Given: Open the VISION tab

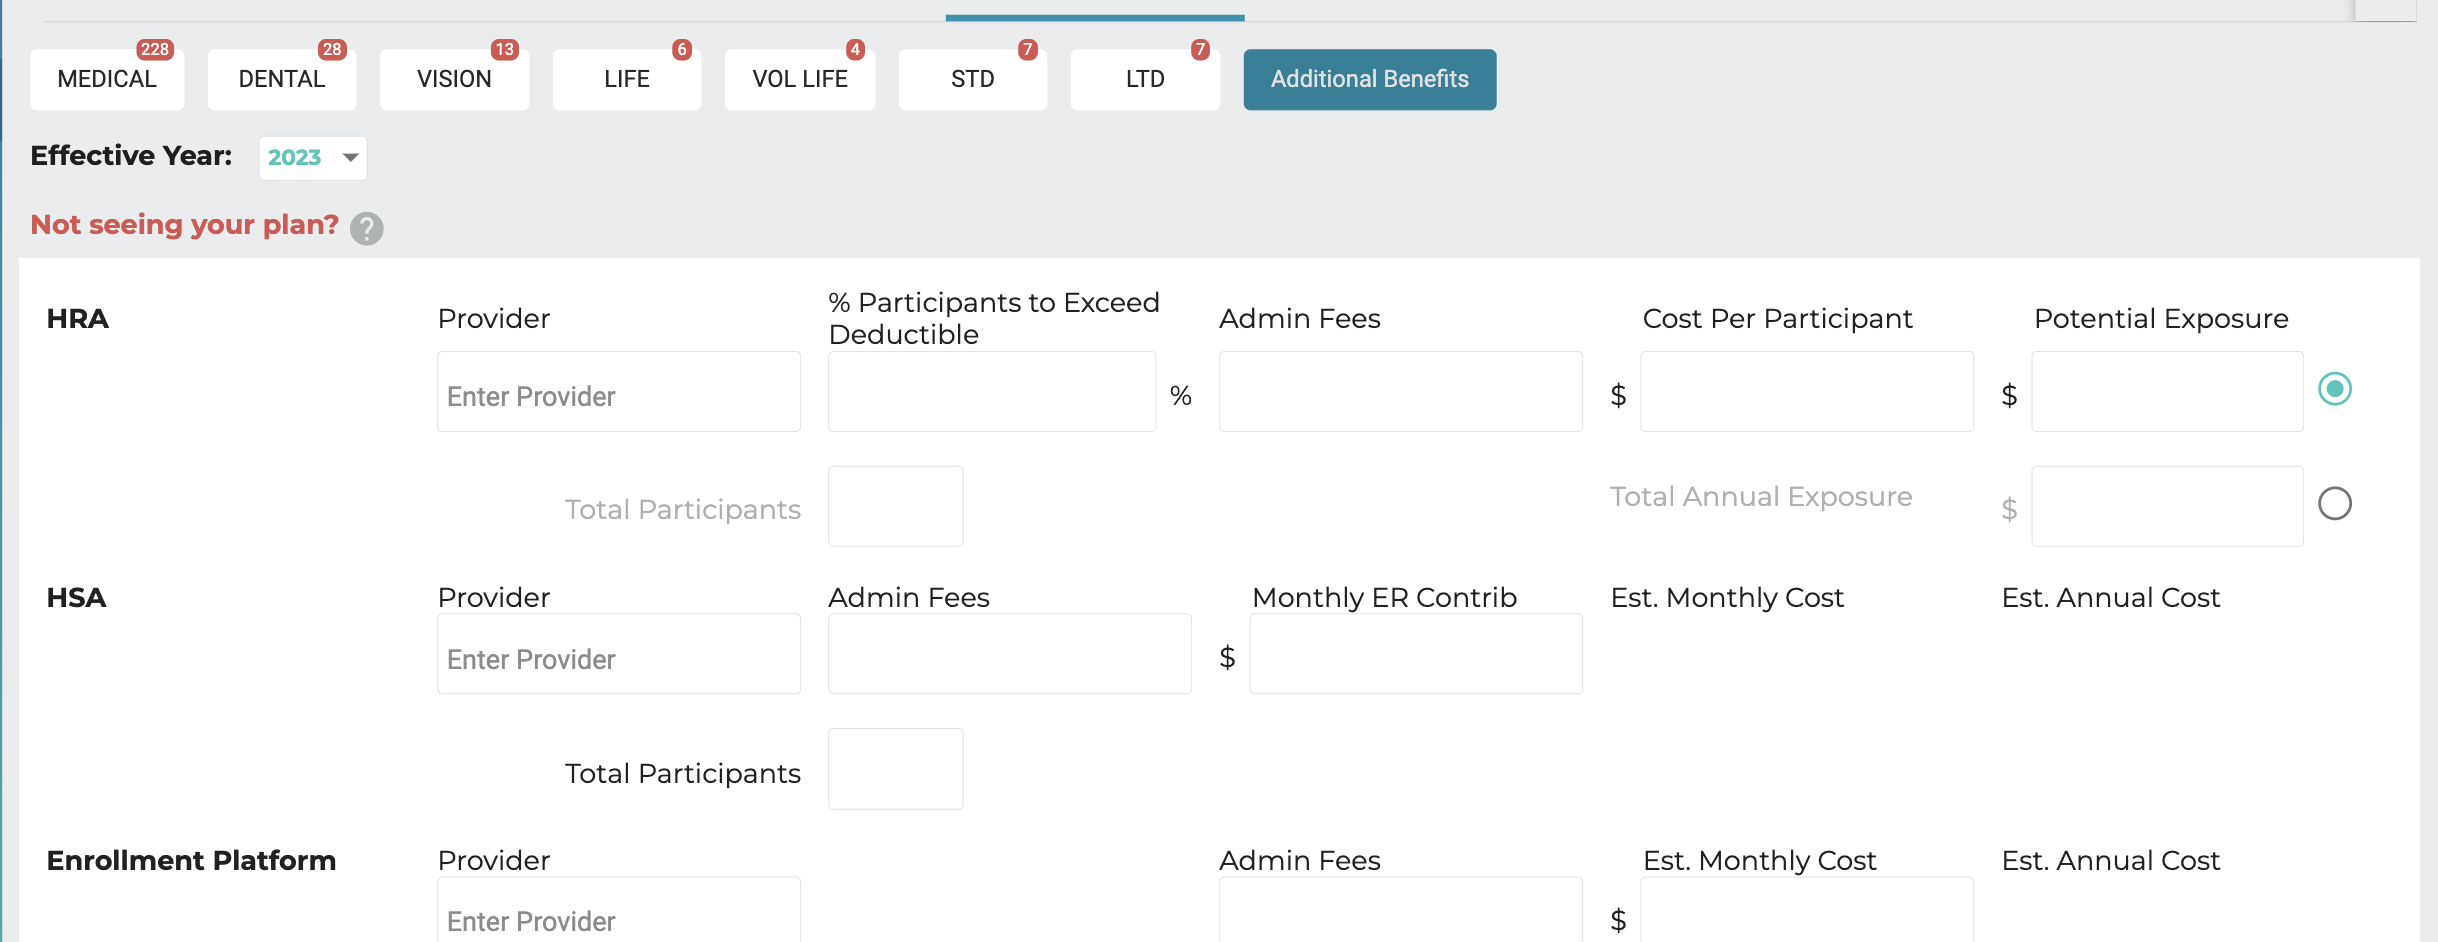Looking at the screenshot, I should point(454,79).
